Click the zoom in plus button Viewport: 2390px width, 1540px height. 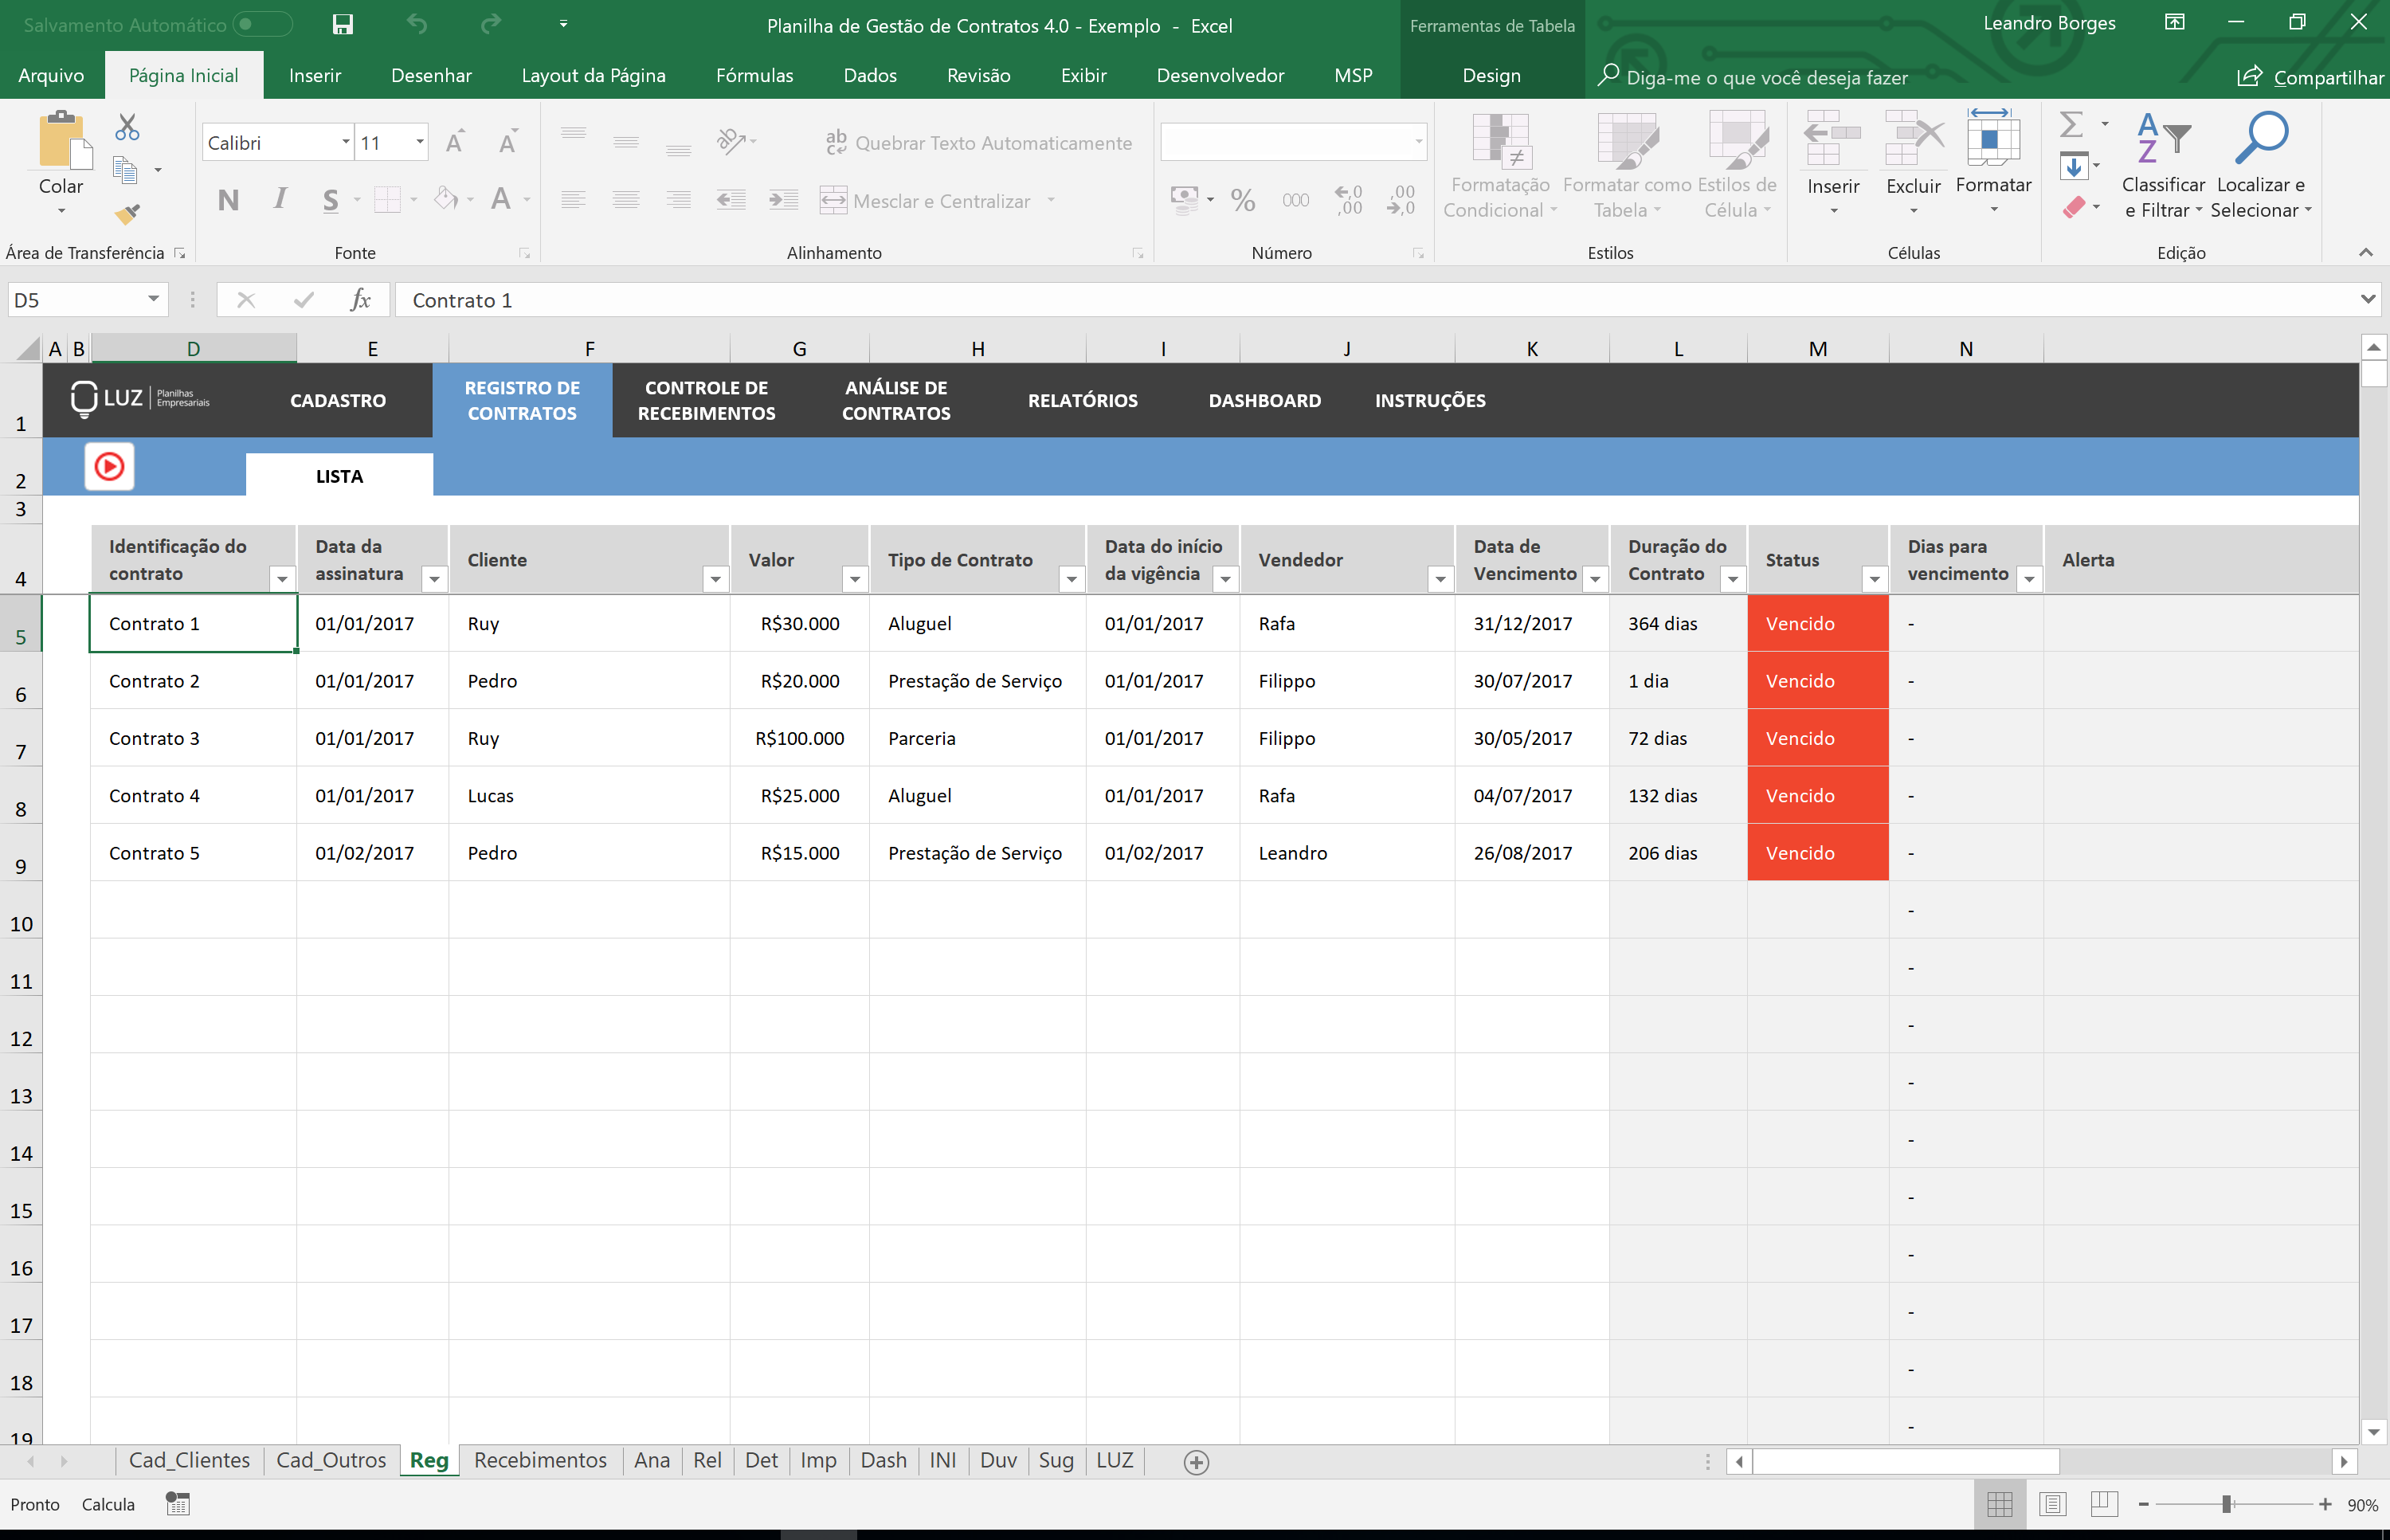pos(2325,1504)
